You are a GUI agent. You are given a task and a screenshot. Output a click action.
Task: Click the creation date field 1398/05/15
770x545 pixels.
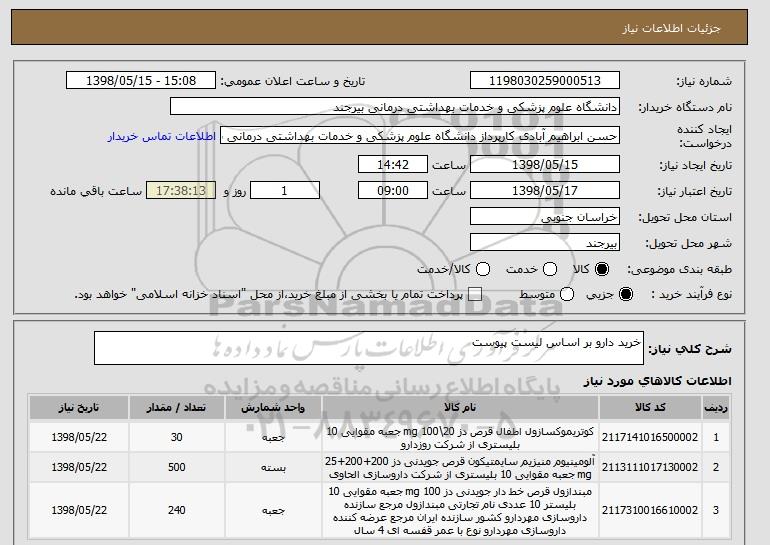(545, 164)
